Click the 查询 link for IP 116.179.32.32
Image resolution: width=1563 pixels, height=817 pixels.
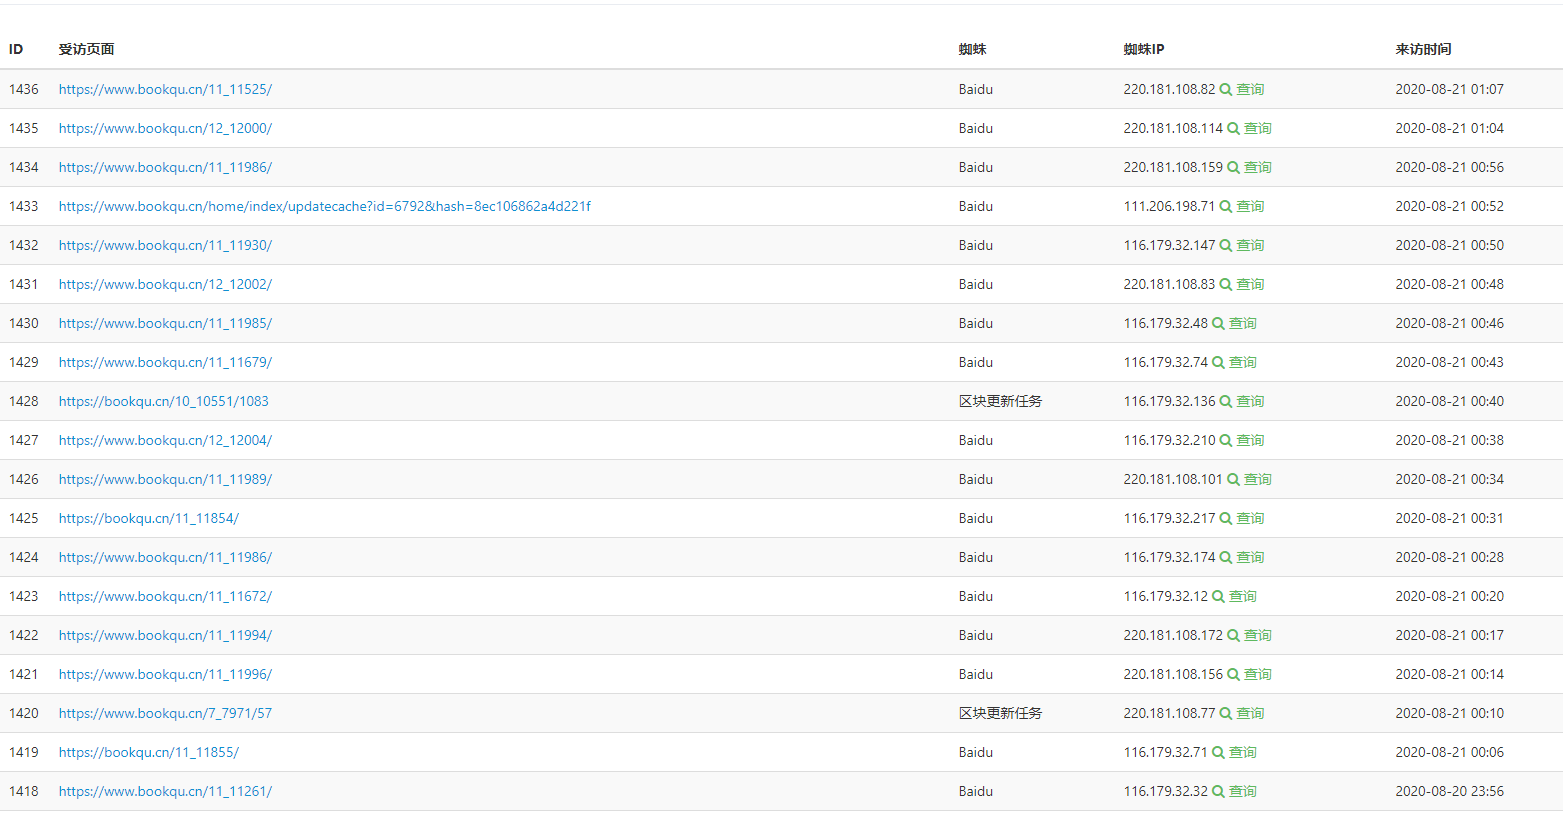point(1243,791)
